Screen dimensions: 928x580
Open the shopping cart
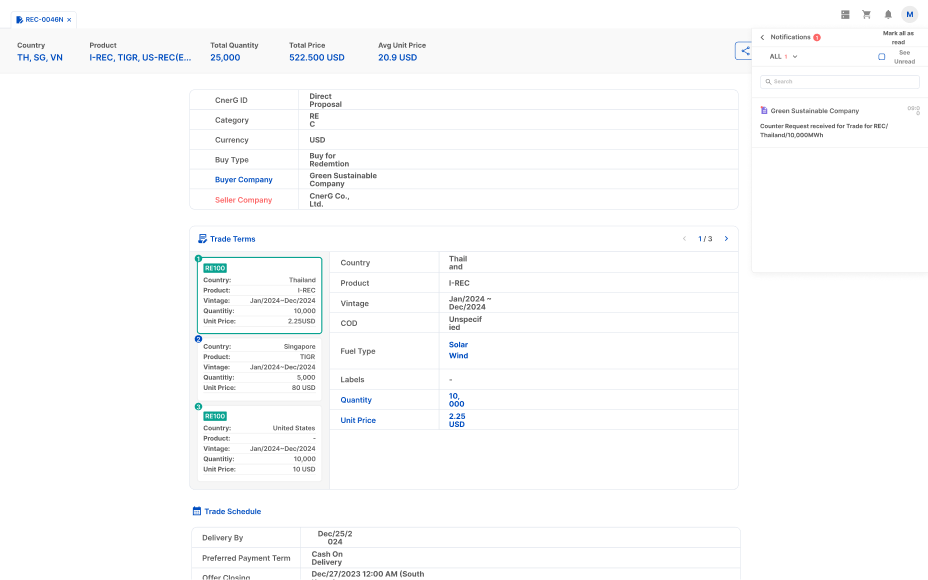pyautogui.click(x=866, y=15)
